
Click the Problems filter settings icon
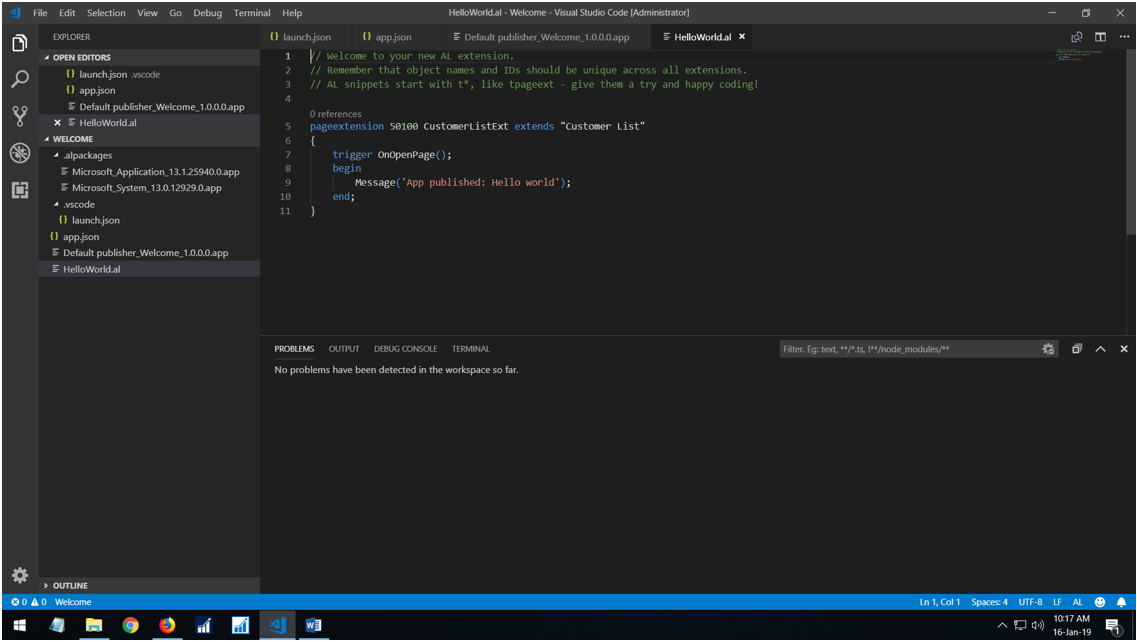click(x=1048, y=349)
